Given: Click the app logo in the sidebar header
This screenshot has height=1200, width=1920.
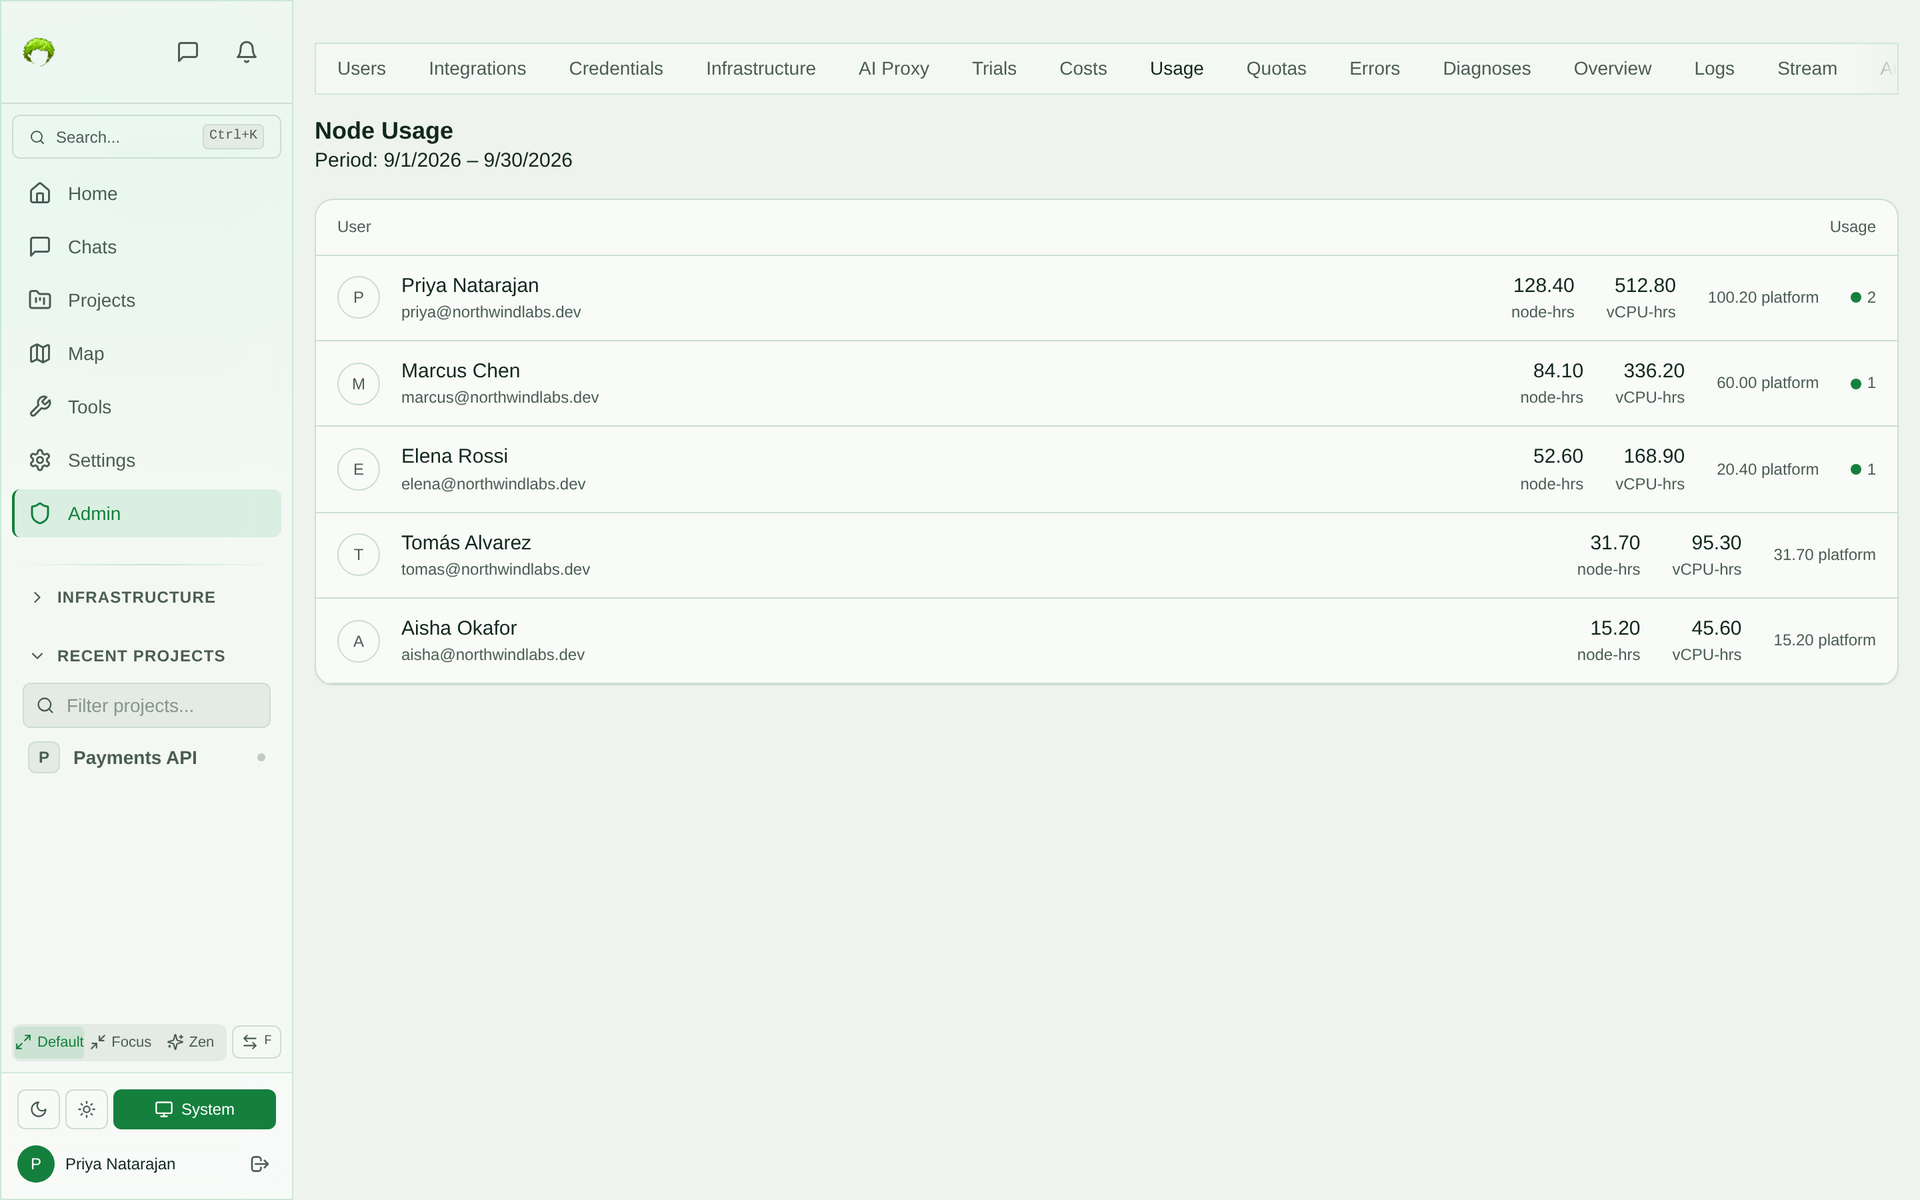Looking at the screenshot, I should (39, 51).
